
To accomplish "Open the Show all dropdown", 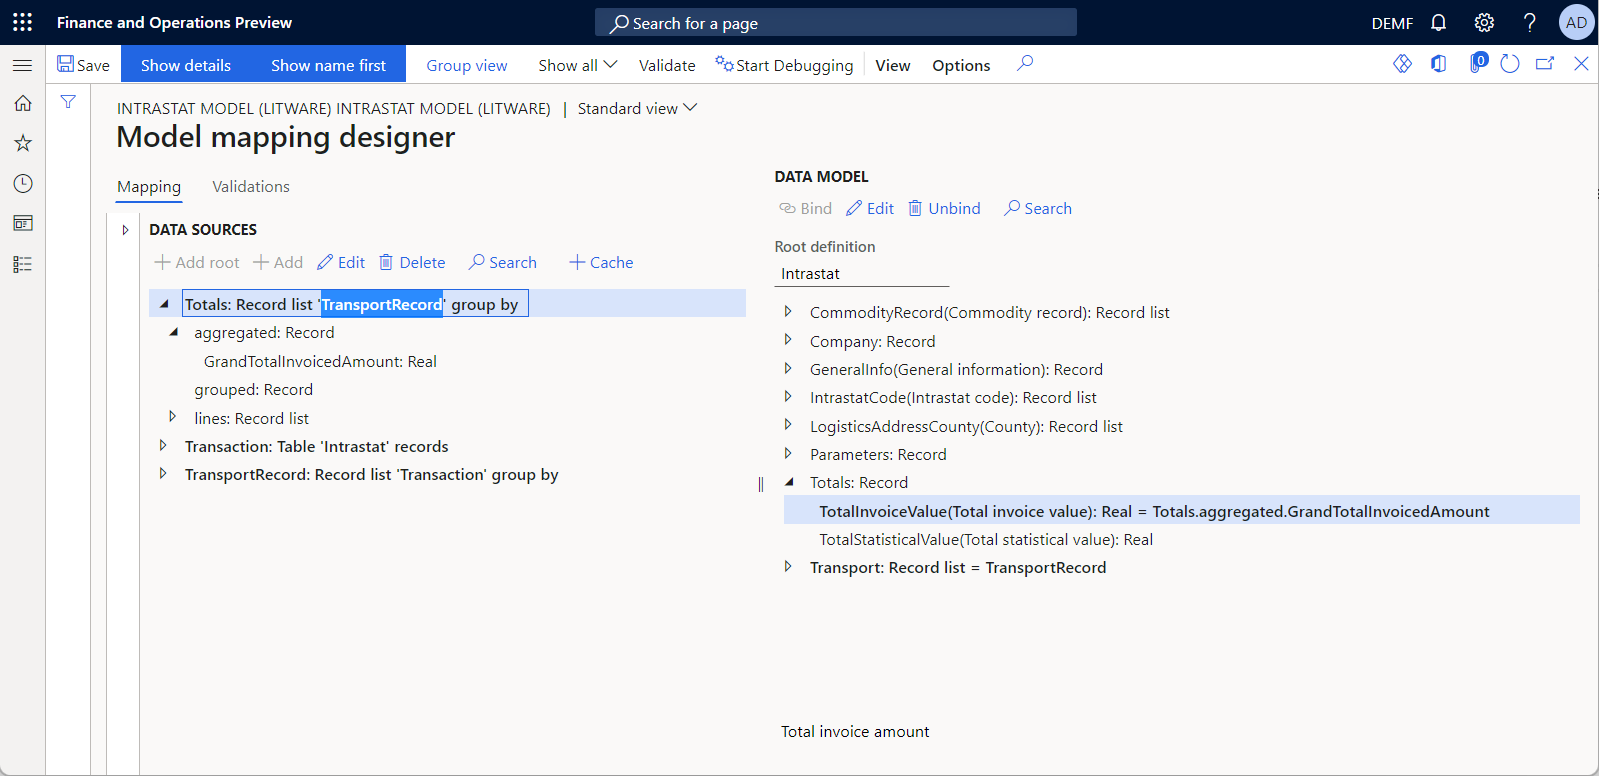I will coord(578,65).
